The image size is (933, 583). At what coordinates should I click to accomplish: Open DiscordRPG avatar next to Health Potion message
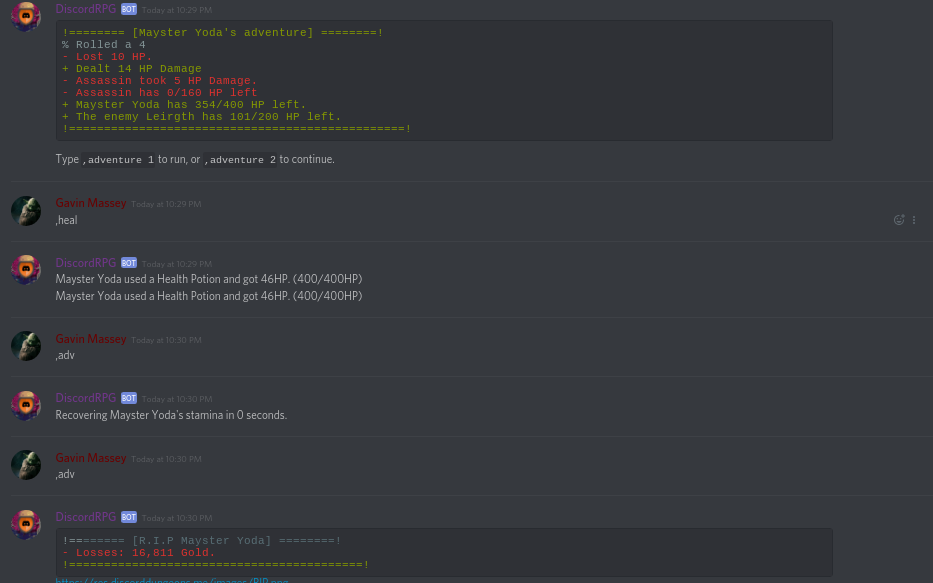26,269
